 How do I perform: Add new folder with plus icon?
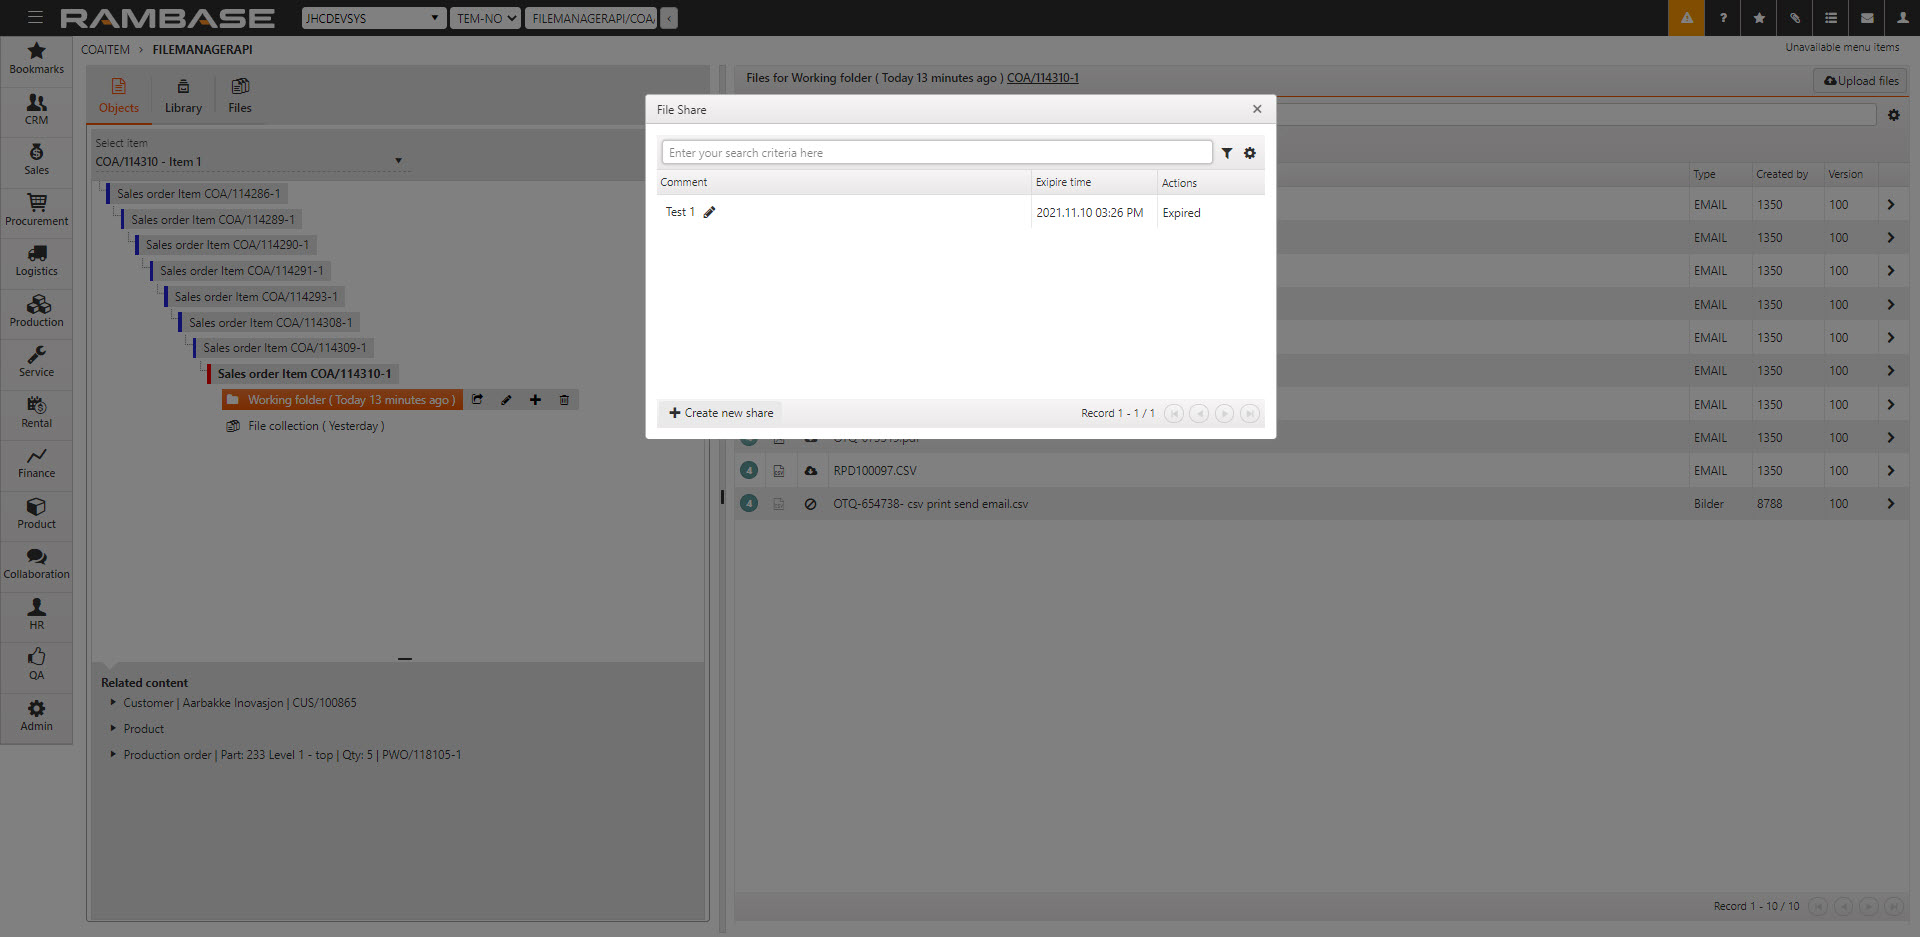(x=535, y=400)
